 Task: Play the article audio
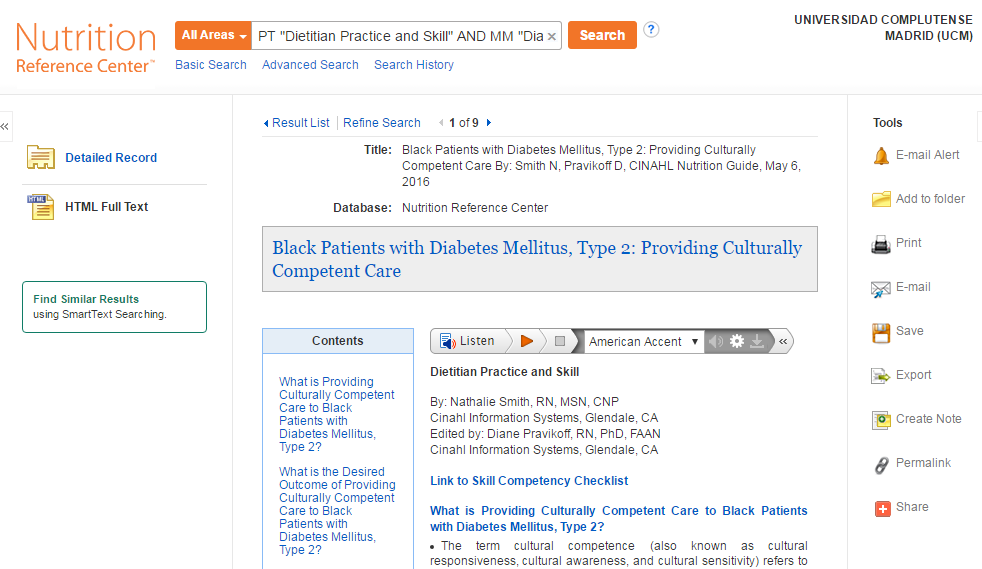527,341
